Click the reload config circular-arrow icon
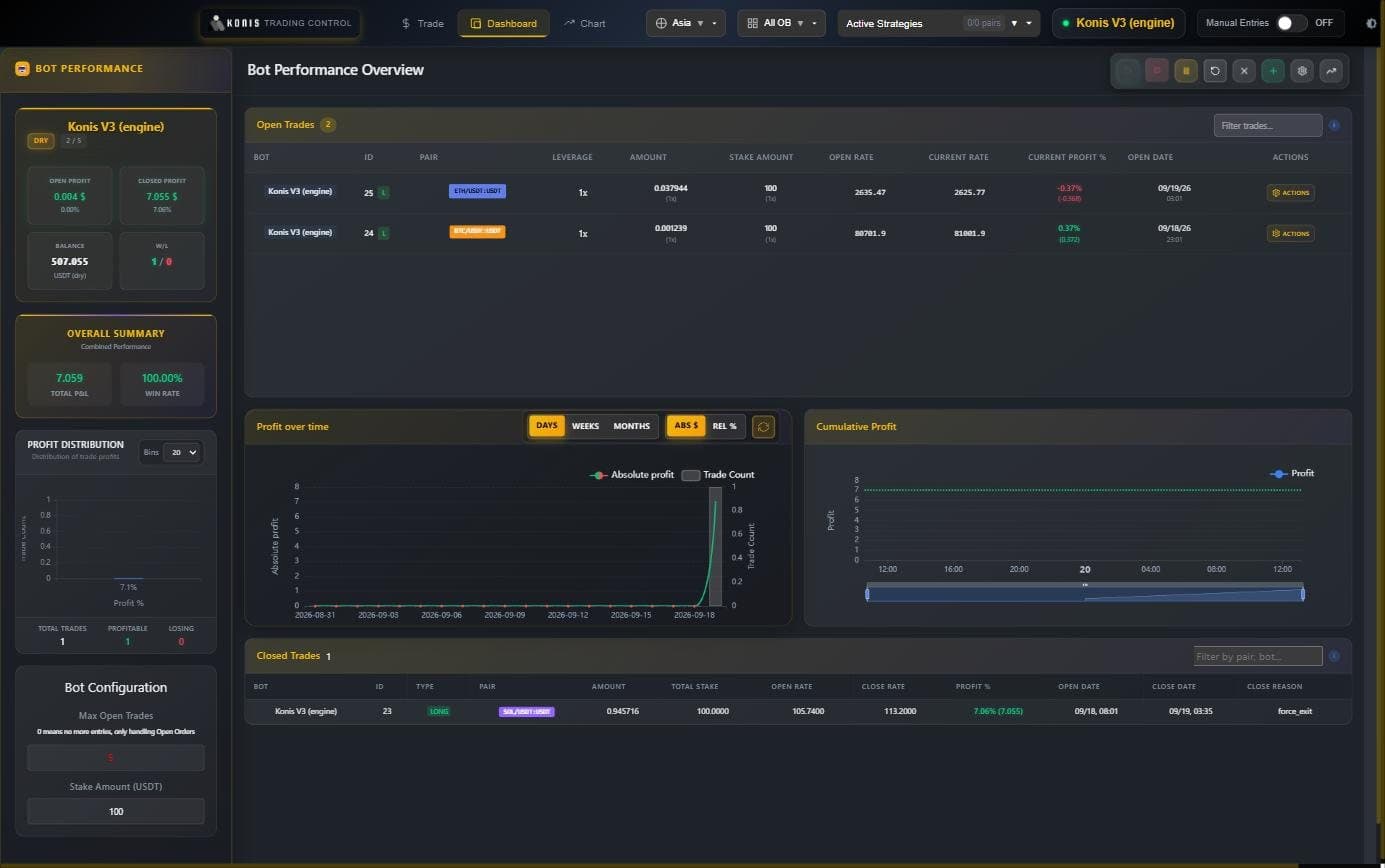Image resolution: width=1385 pixels, height=868 pixels. (x=1215, y=70)
